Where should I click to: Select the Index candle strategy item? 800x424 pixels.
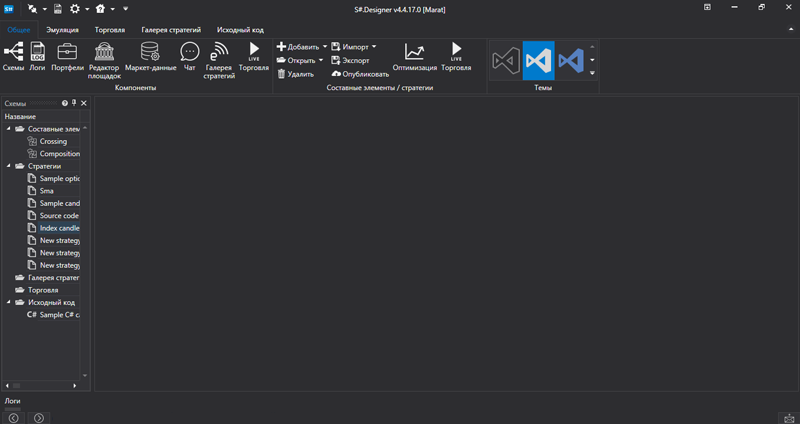pos(58,228)
